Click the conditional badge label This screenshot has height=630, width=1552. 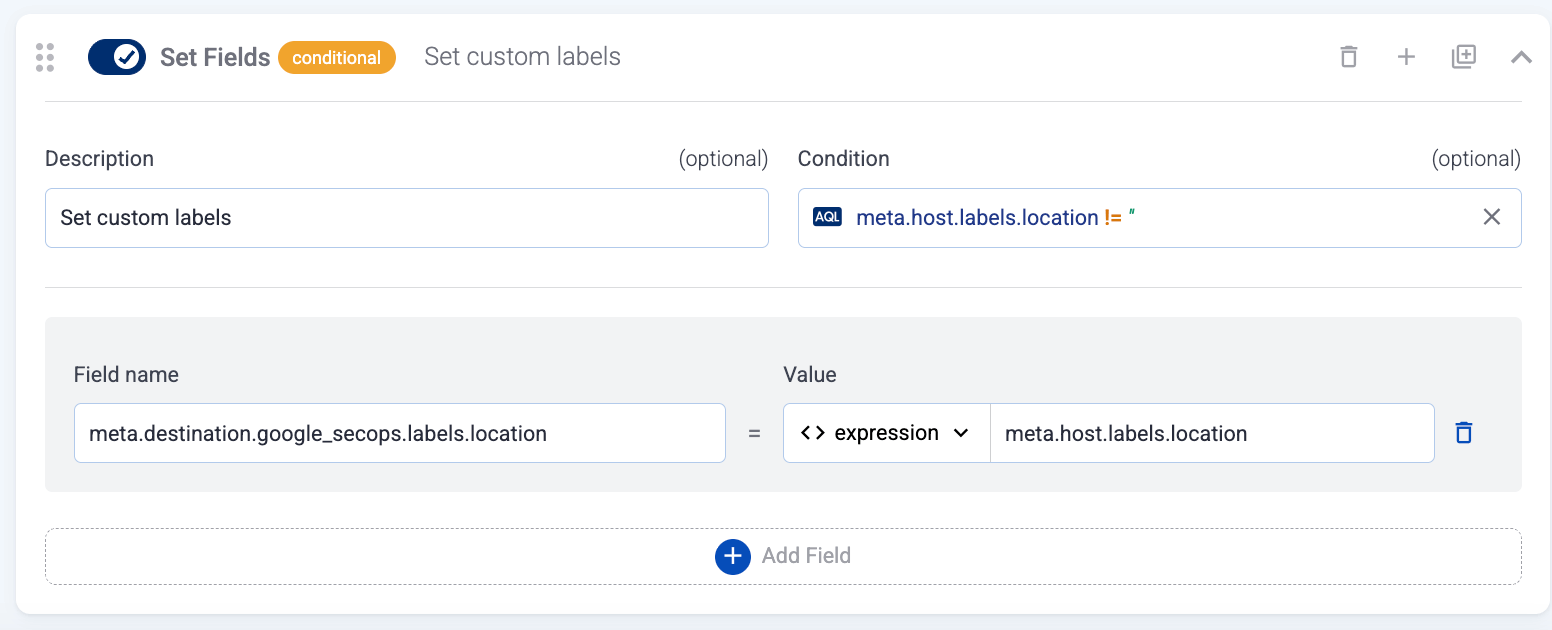(x=337, y=57)
